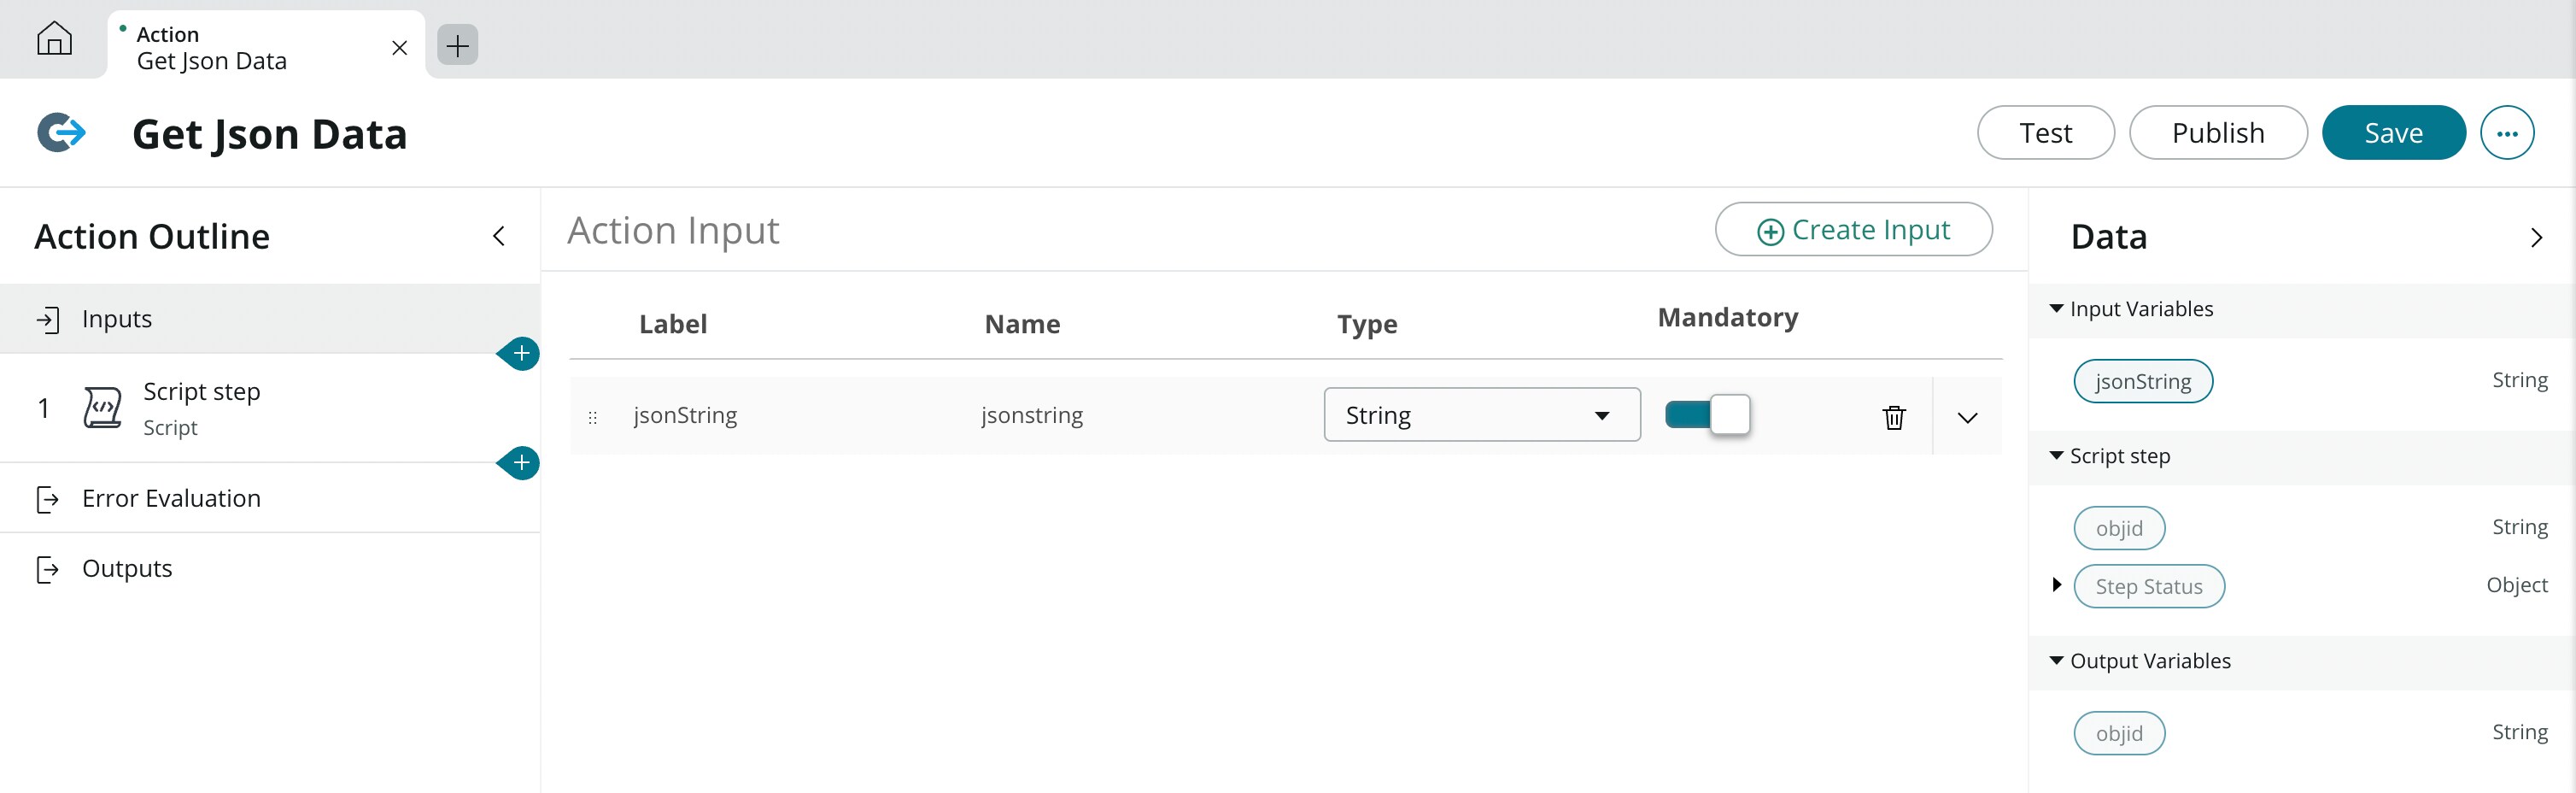Collapse the Action Outline panel
Image resolution: width=2576 pixels, height=793 pixels.
click(499, 236)
